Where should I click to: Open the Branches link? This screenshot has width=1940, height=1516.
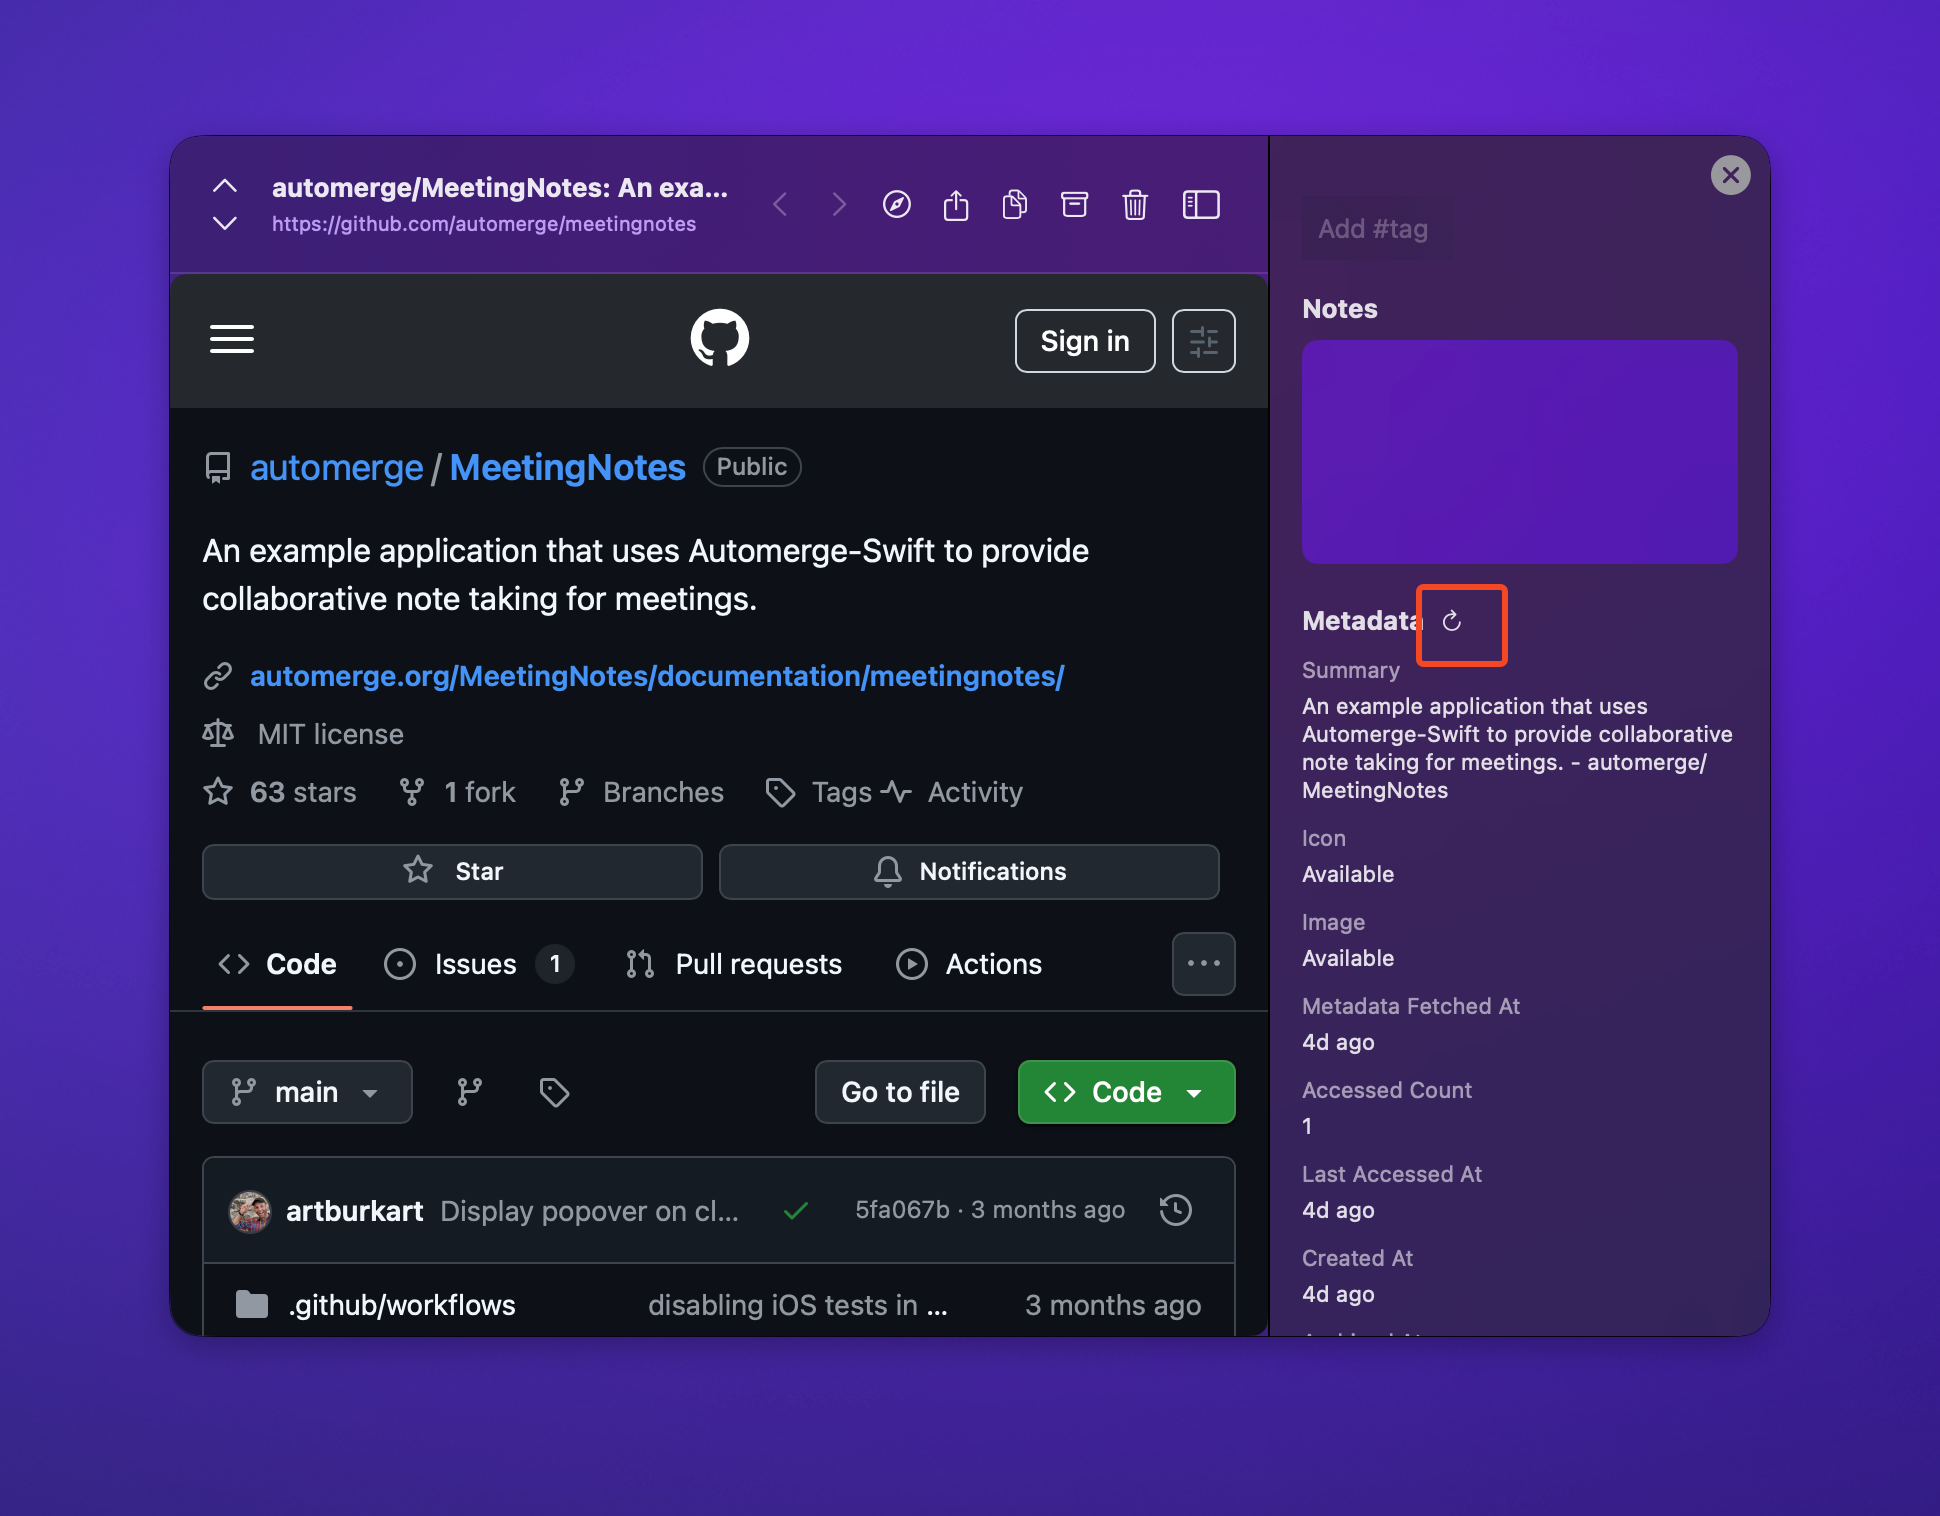642,792
